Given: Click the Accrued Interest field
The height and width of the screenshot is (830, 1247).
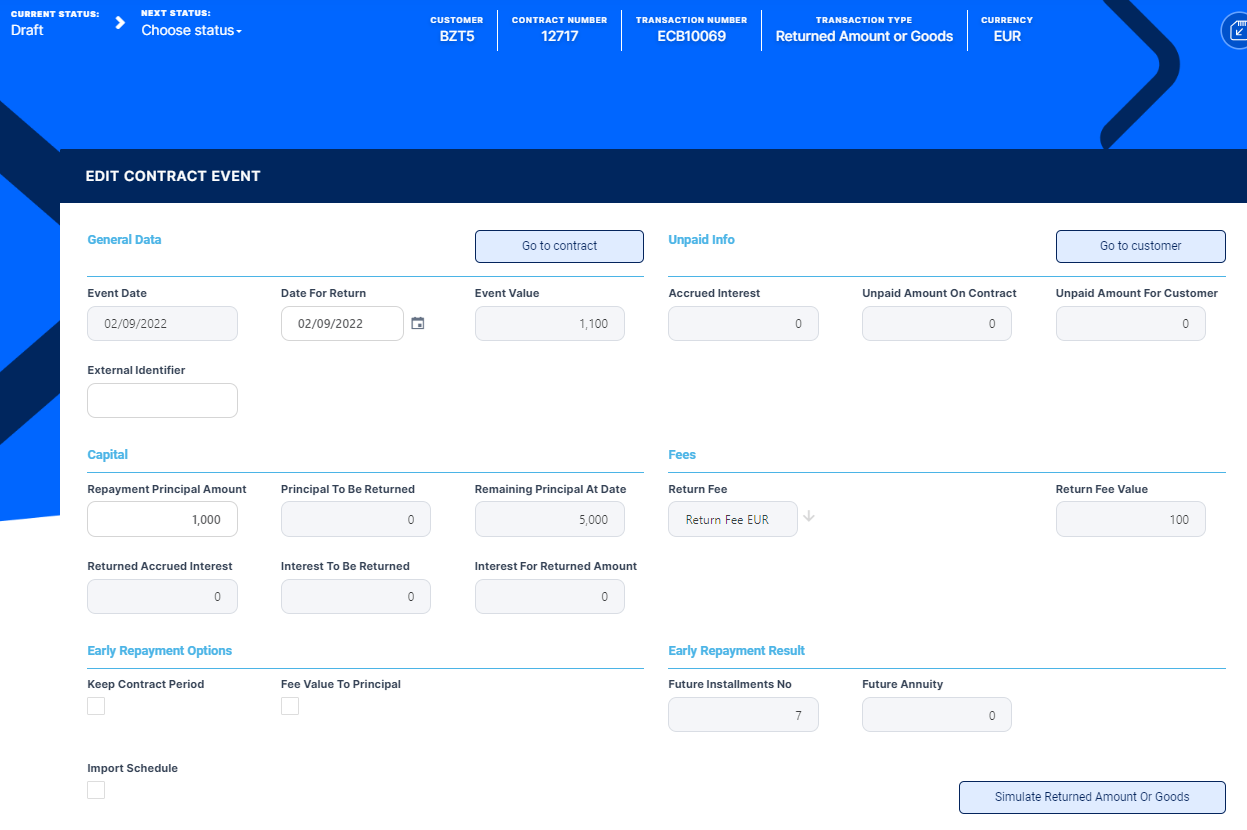Looking at the screenshot, I should click(x=742, y=323).
